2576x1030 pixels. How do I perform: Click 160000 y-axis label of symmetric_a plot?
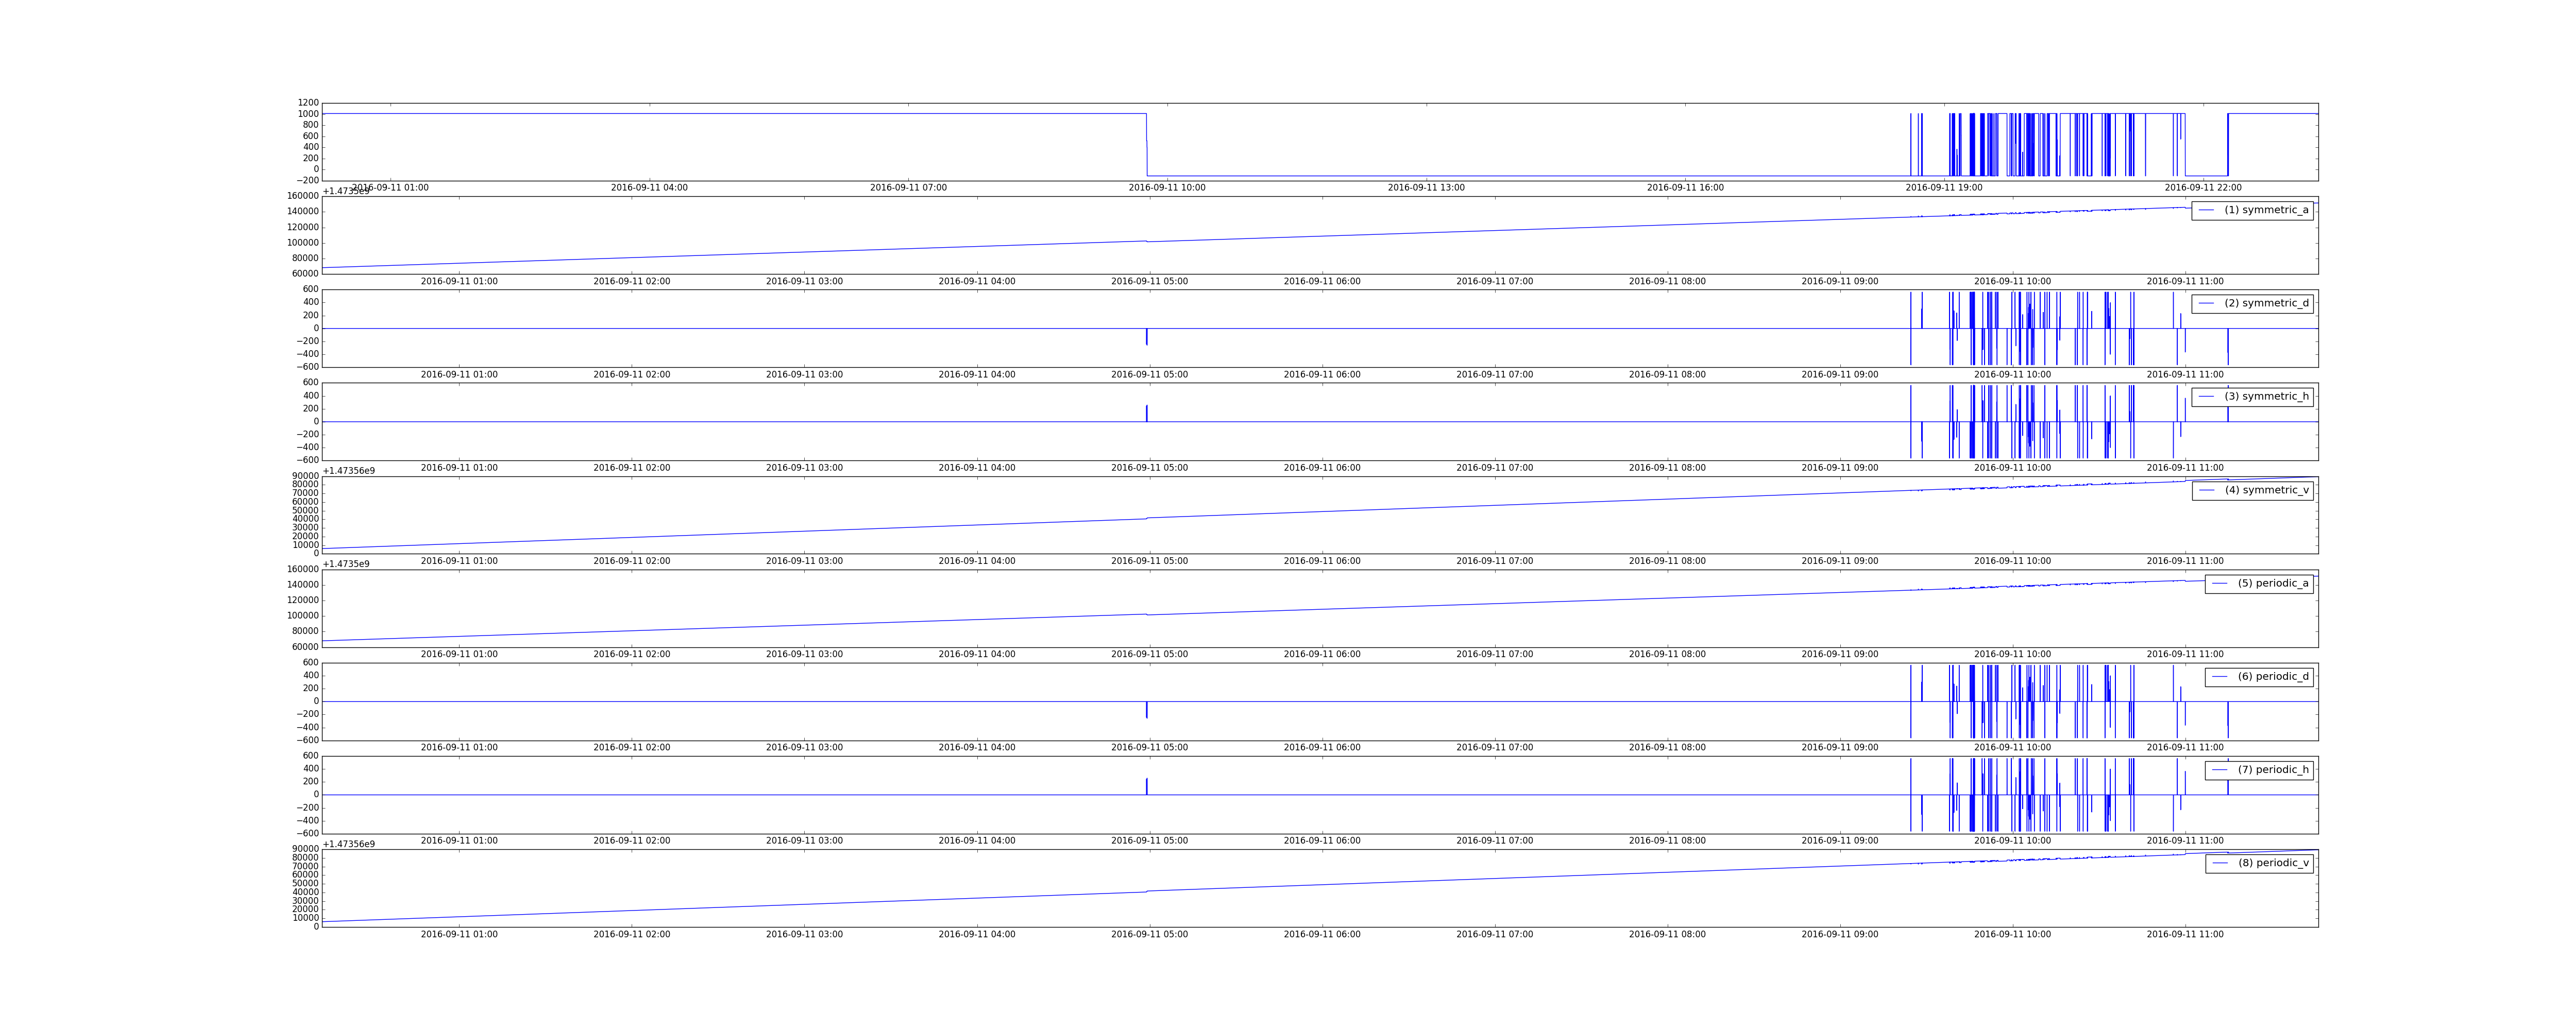pos(302,196)
